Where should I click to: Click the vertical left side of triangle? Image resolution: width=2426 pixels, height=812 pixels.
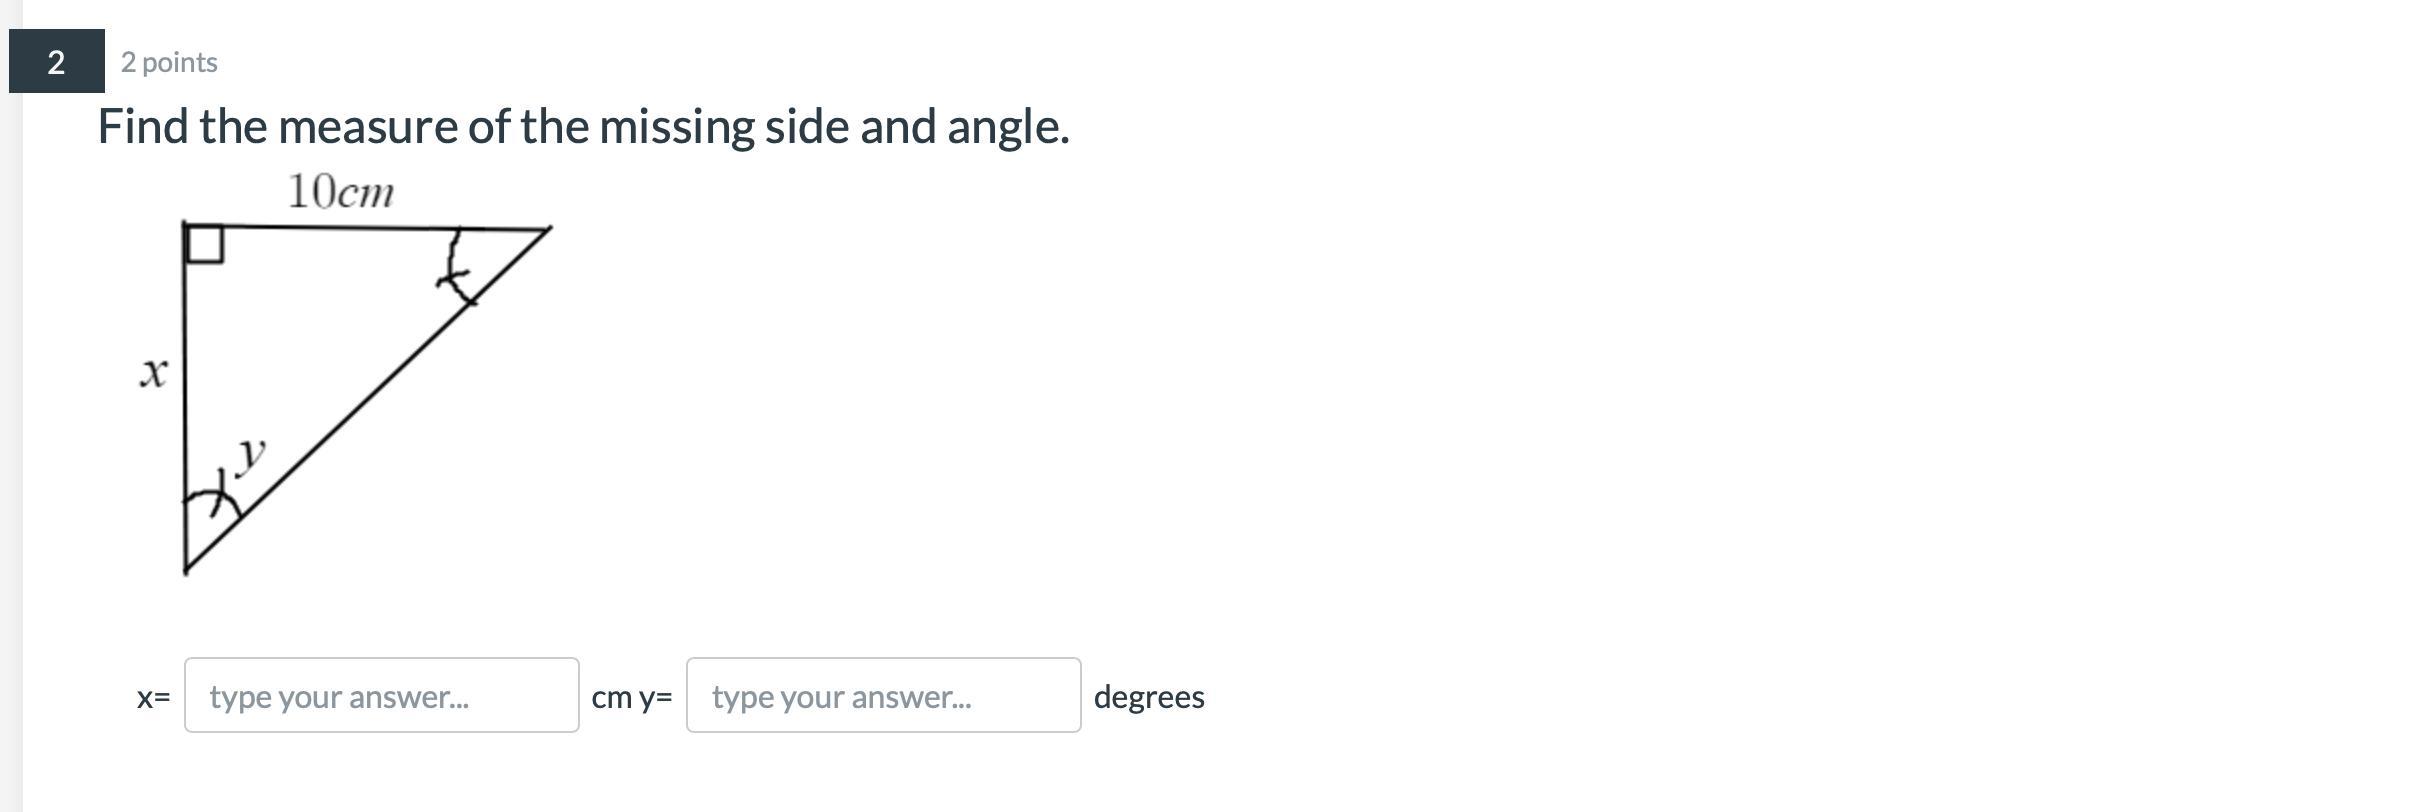[x=185, y=400]
